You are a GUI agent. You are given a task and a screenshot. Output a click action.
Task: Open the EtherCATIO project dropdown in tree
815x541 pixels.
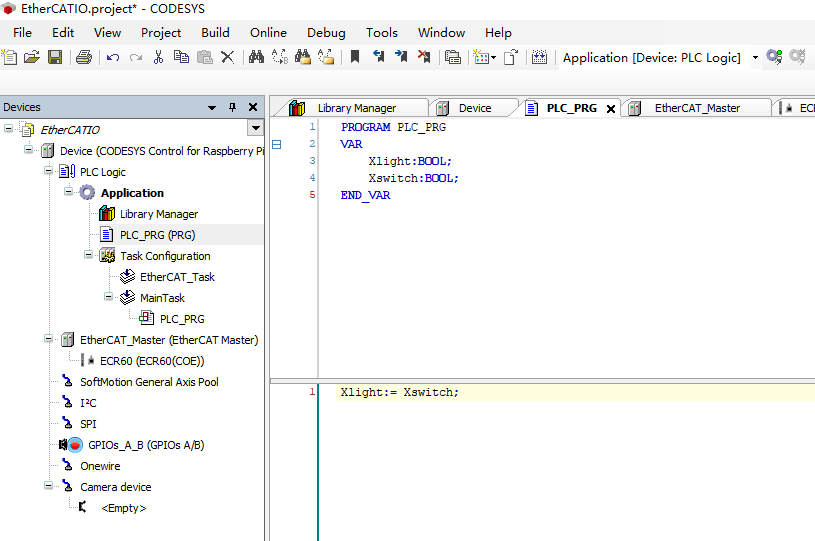click(255, 128)
